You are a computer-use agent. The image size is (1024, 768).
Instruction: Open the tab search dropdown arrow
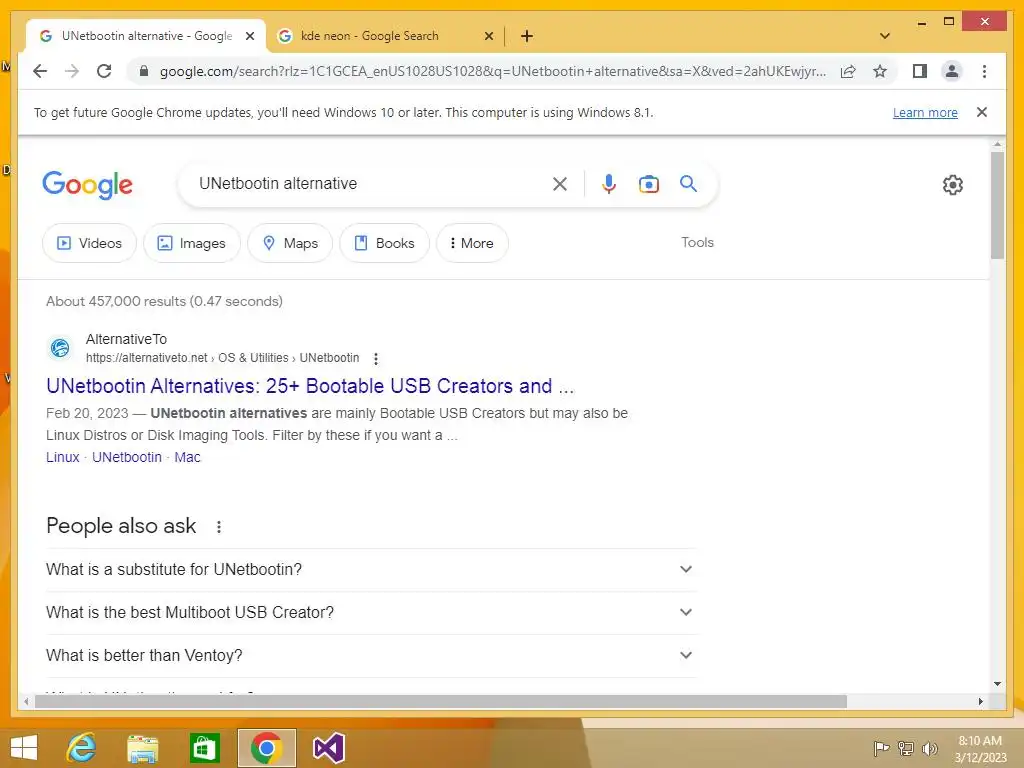tap(885, 36)
